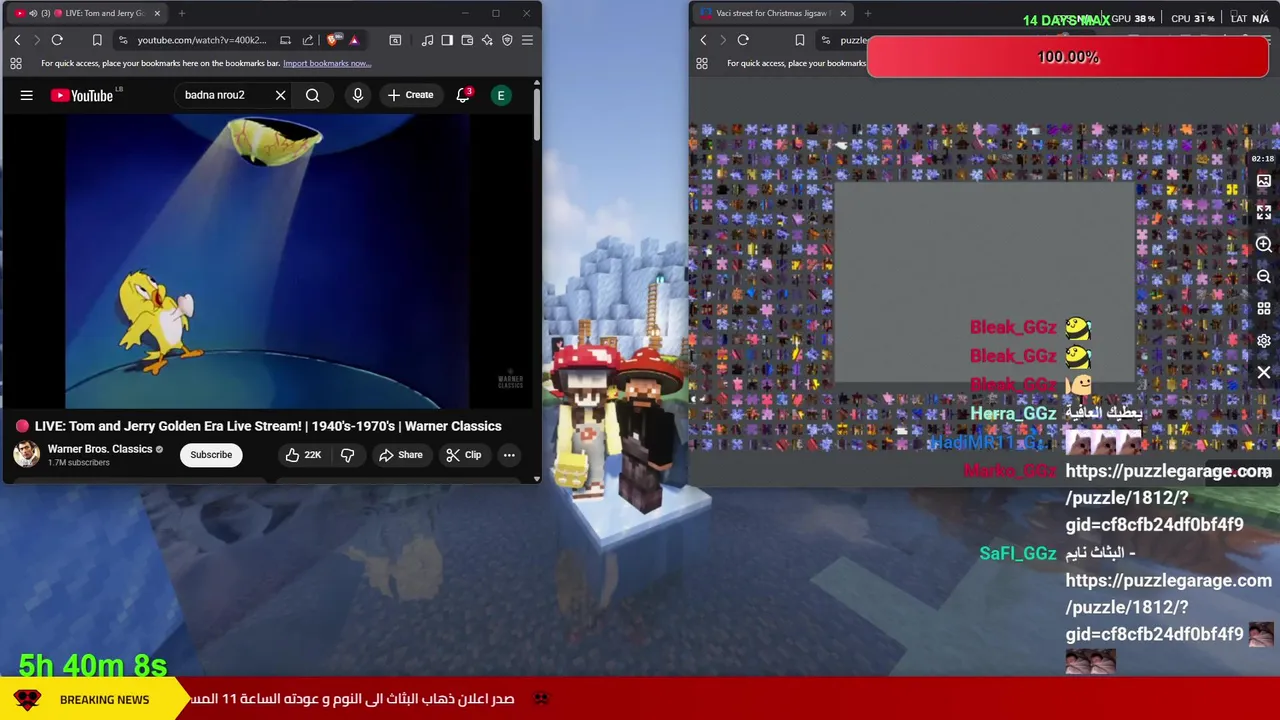
Task: Click the cast/install icon in YouTube address bar
Action: pyautogui.click(x=285, y=40)
